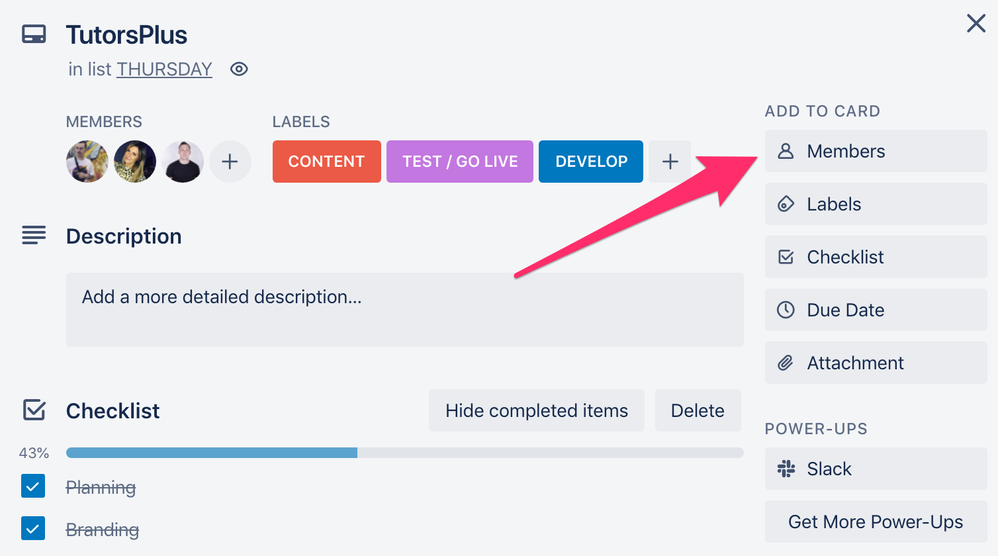The image size is (998, 556).
Task: Click the purple TEST / GO LIVE label
Action: (x=460, y=161)
